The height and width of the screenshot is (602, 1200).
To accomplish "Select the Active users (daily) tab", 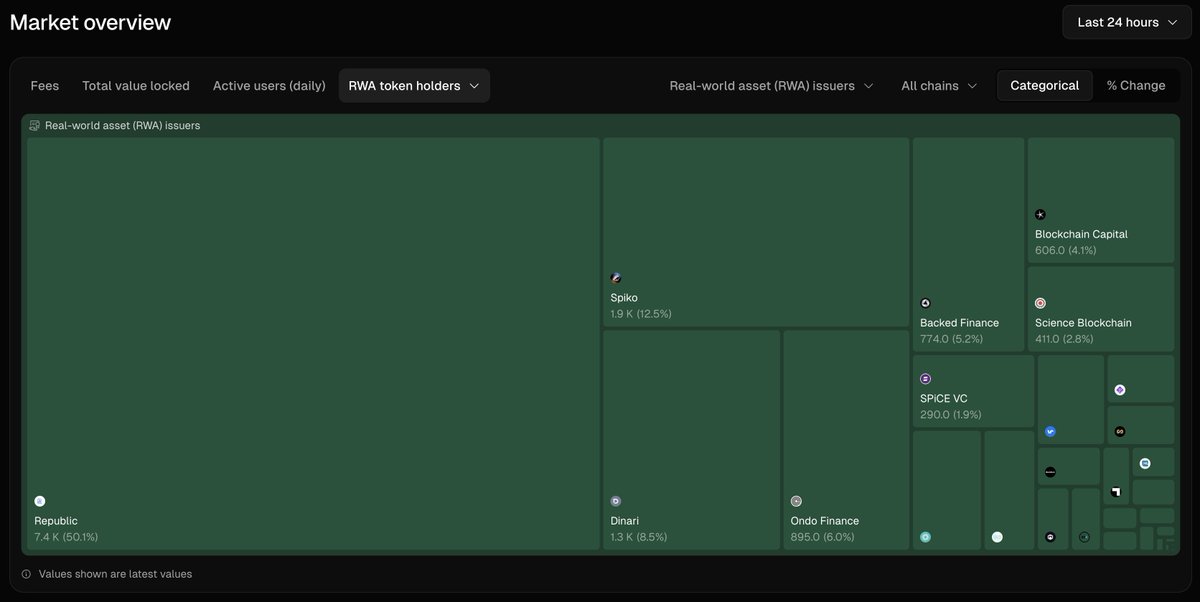I will point(269,86).
